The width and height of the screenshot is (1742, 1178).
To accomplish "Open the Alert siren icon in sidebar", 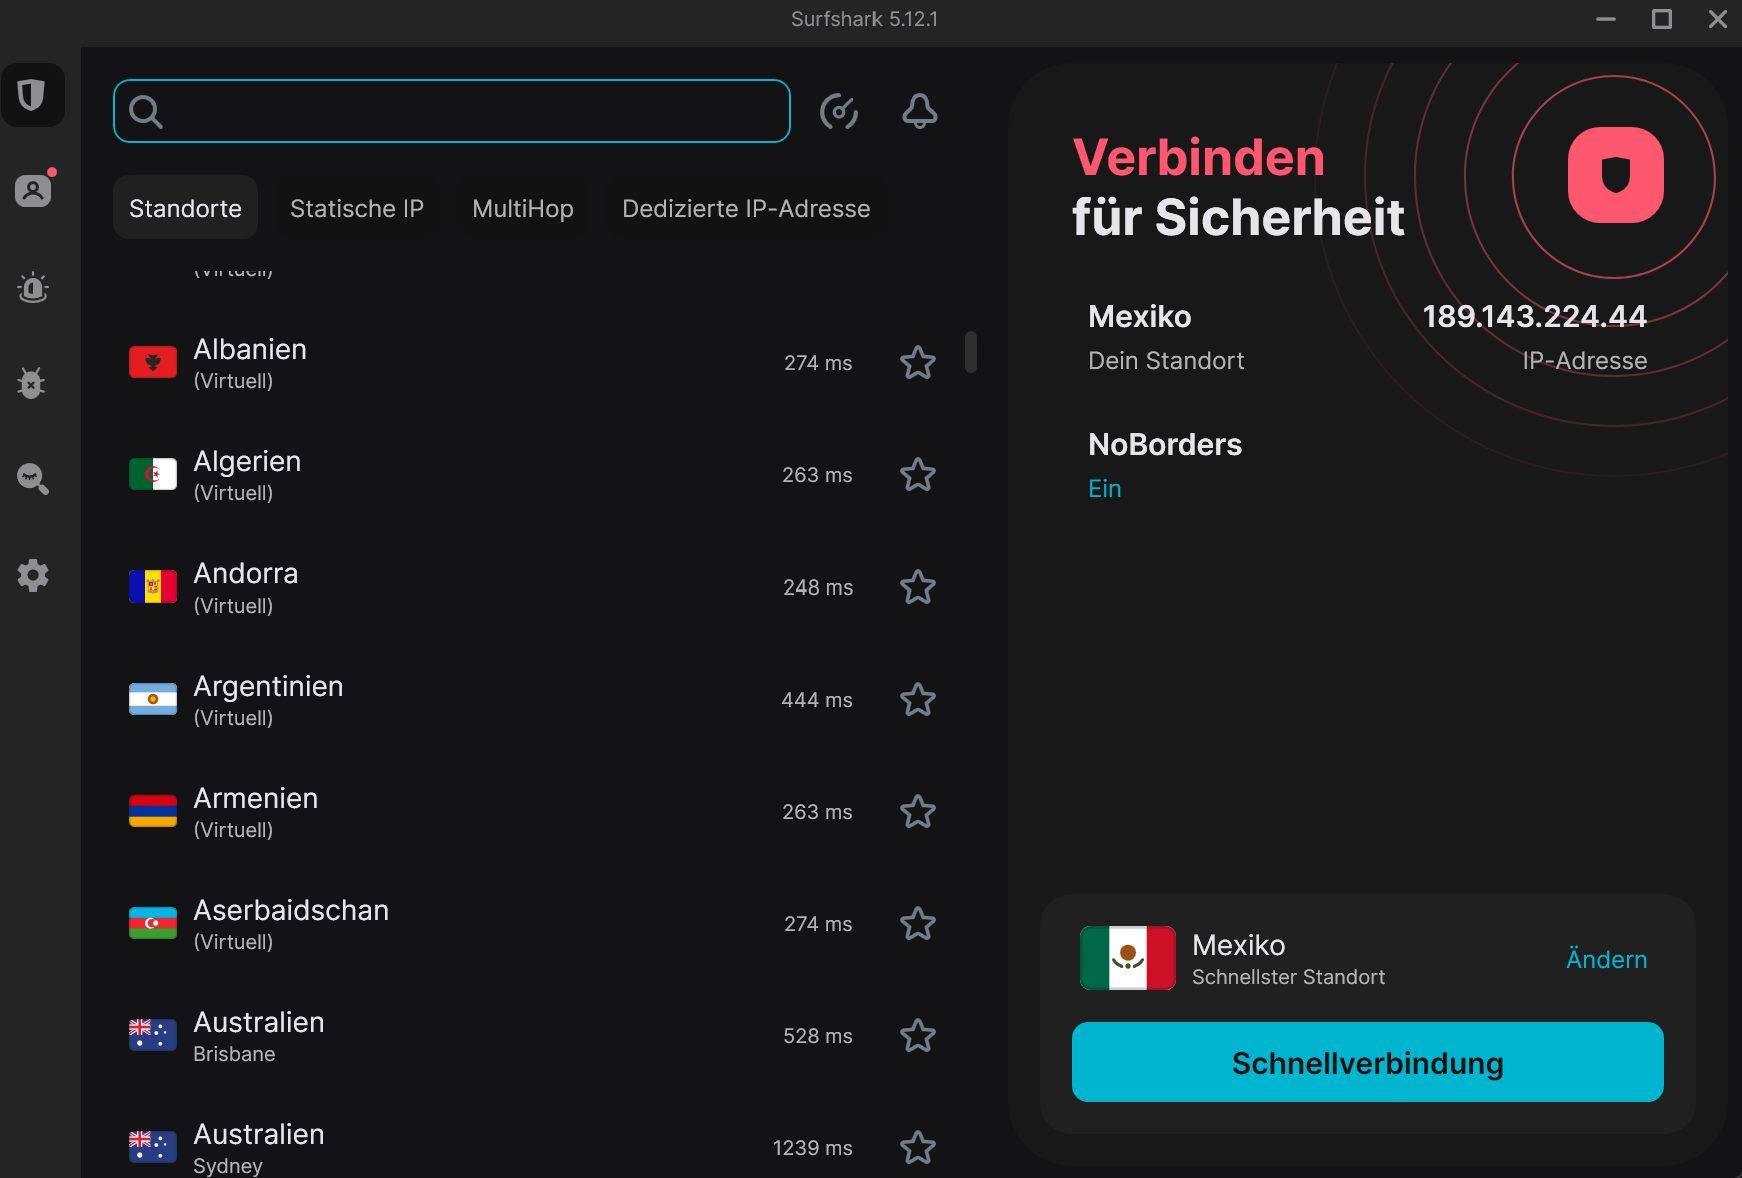I will coord(33,287).
